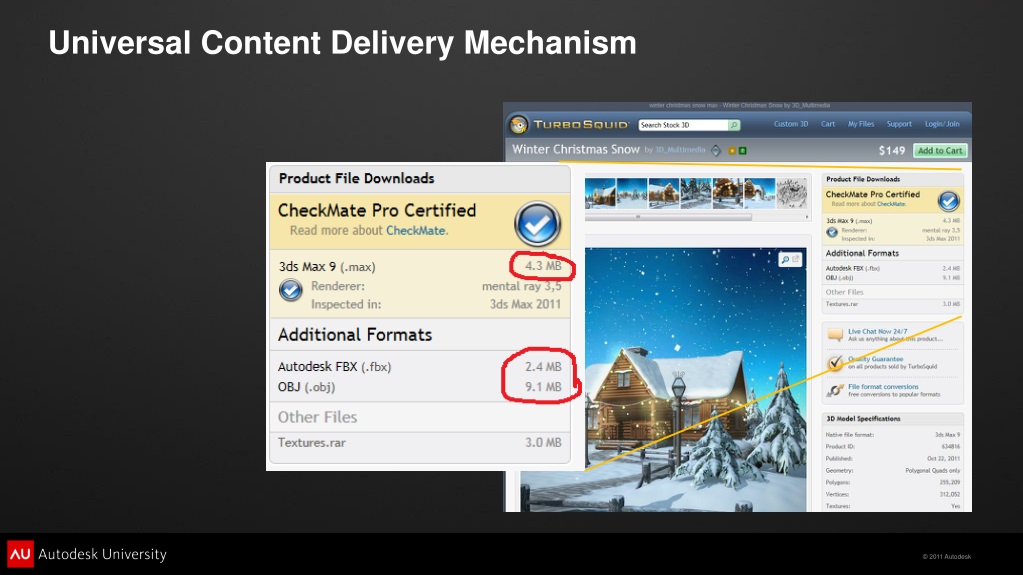1023x575 pixels.
Task: Click Product ID value "634816"
Action: [950, 446]
